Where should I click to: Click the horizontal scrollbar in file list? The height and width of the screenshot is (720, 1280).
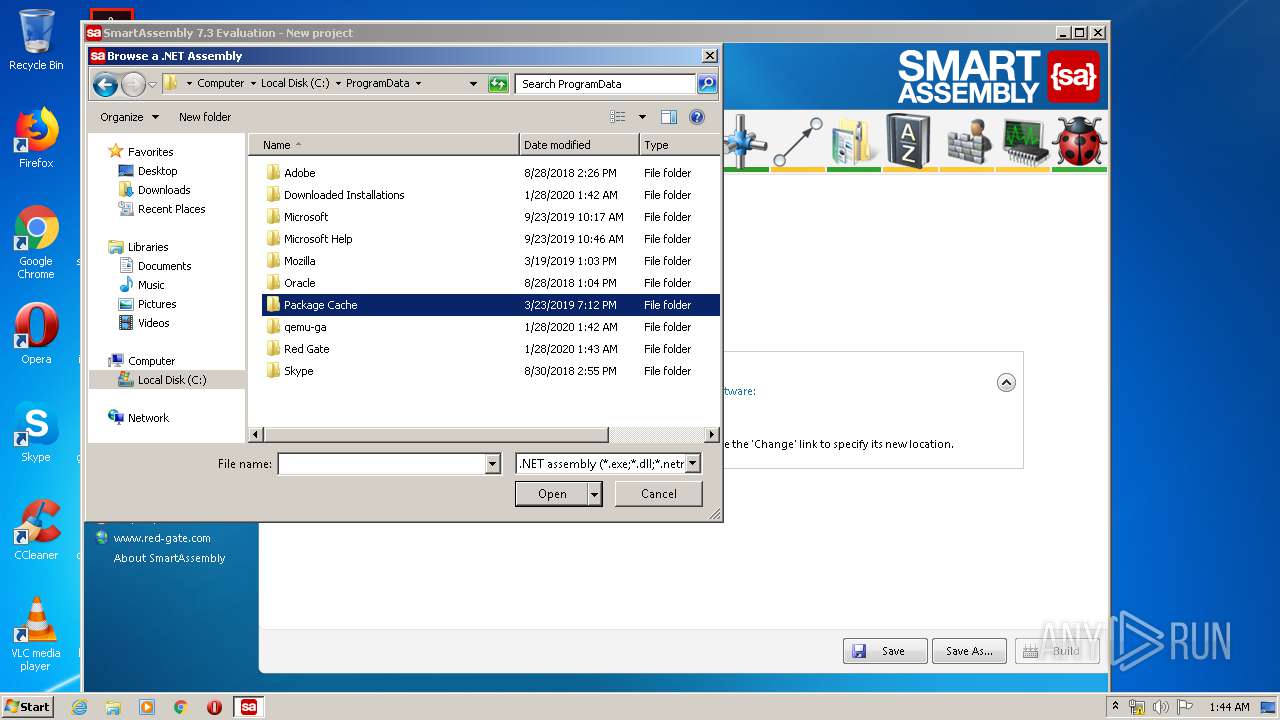point(435,435)
